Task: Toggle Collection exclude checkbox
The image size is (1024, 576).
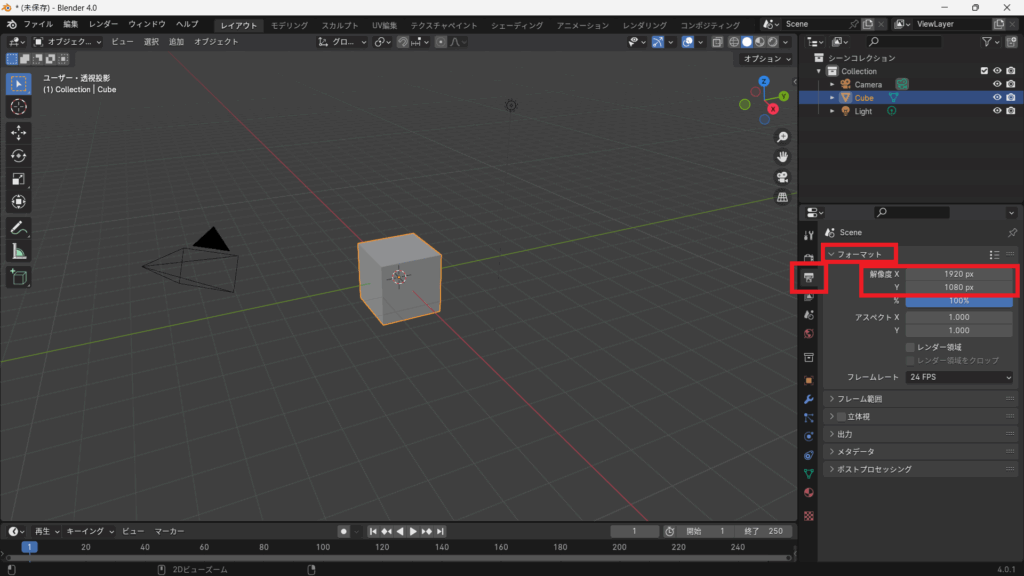Action: click(x=984, y=71)
